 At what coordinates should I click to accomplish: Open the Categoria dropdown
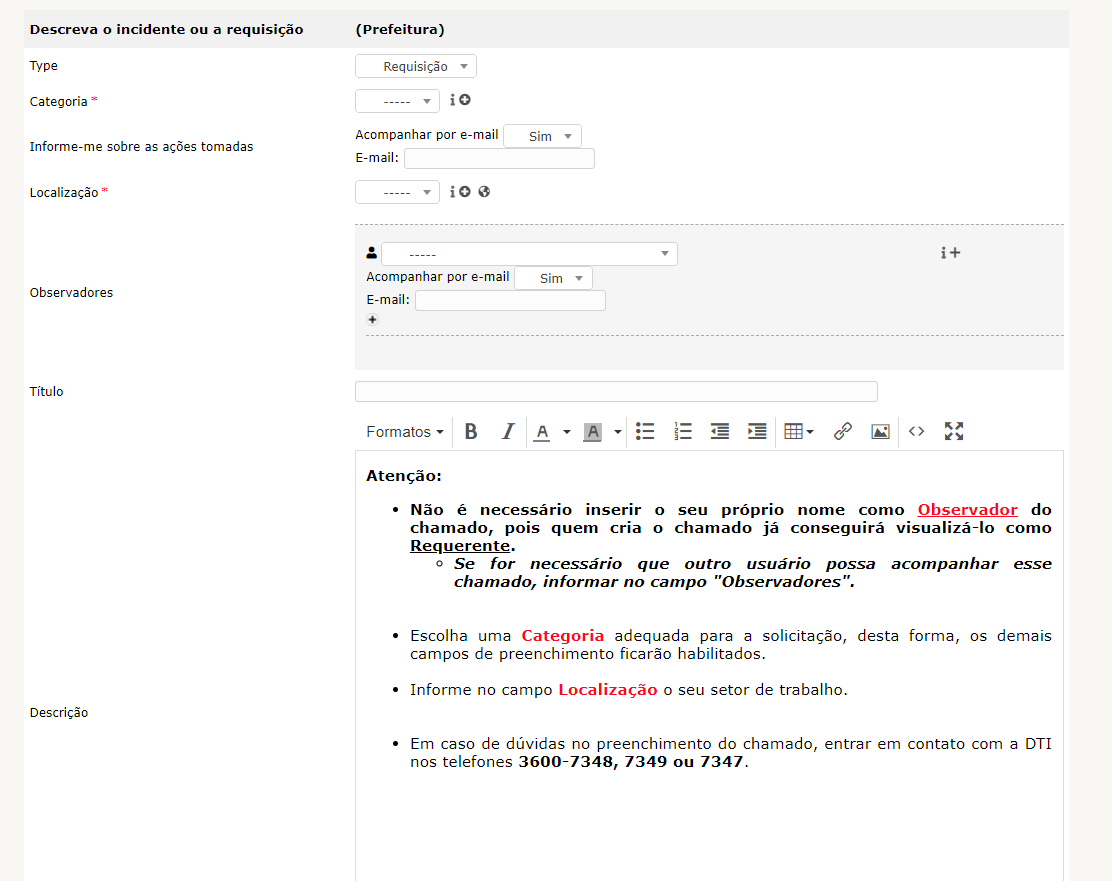397,101
